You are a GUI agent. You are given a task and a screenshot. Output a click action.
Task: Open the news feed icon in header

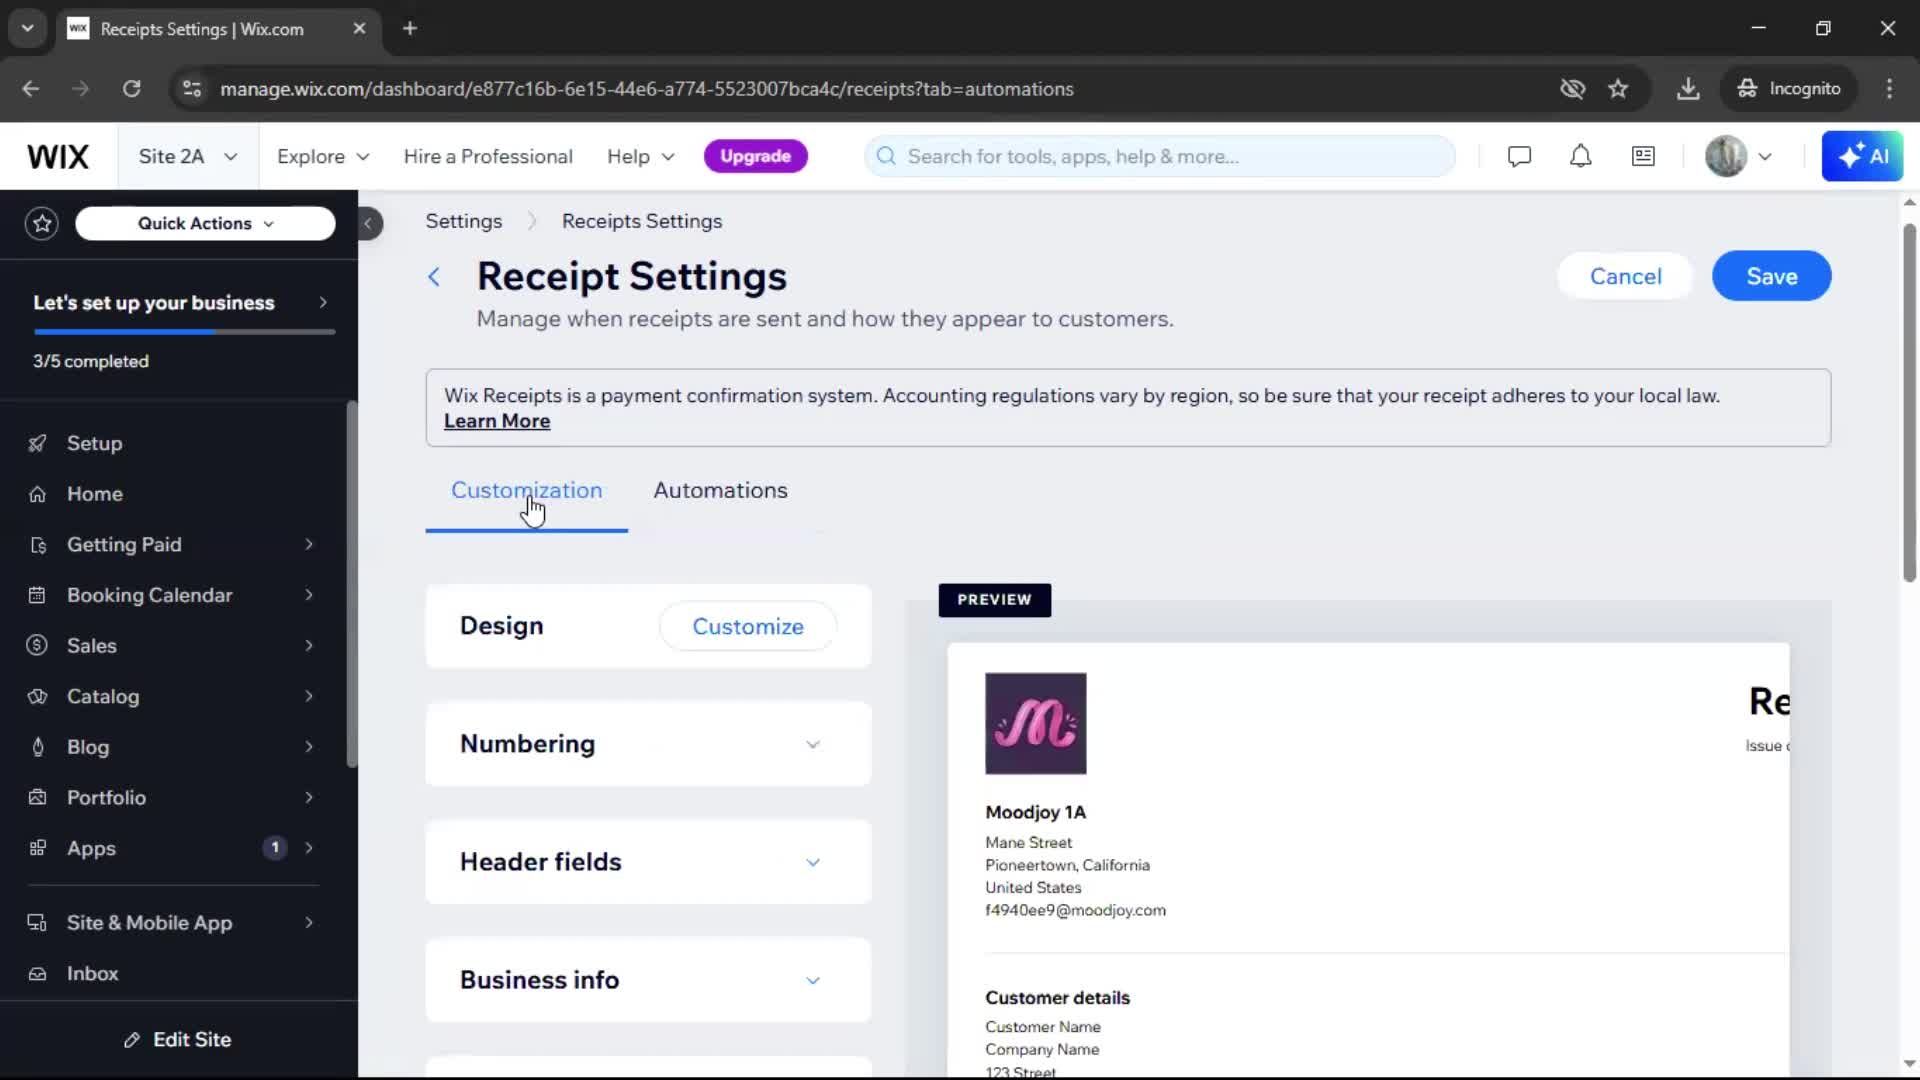tap(1643, 157)
